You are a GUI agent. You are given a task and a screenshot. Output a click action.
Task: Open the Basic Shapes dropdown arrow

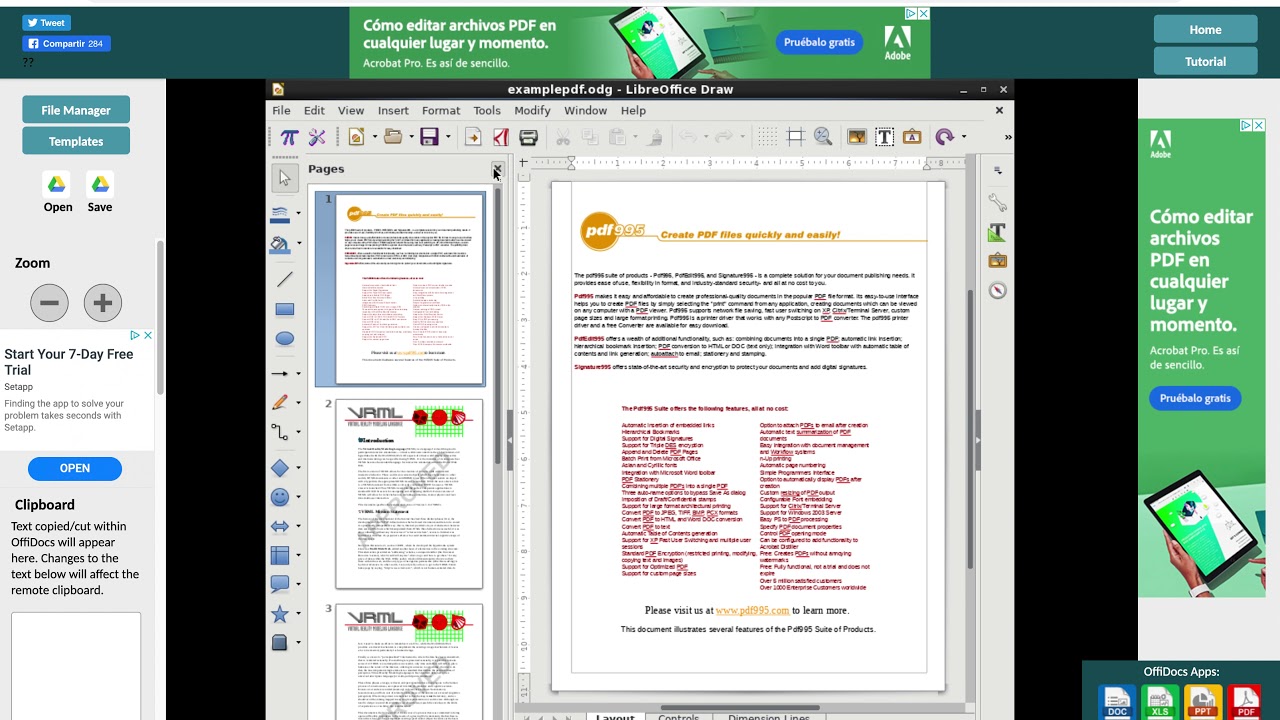[298, 468]
